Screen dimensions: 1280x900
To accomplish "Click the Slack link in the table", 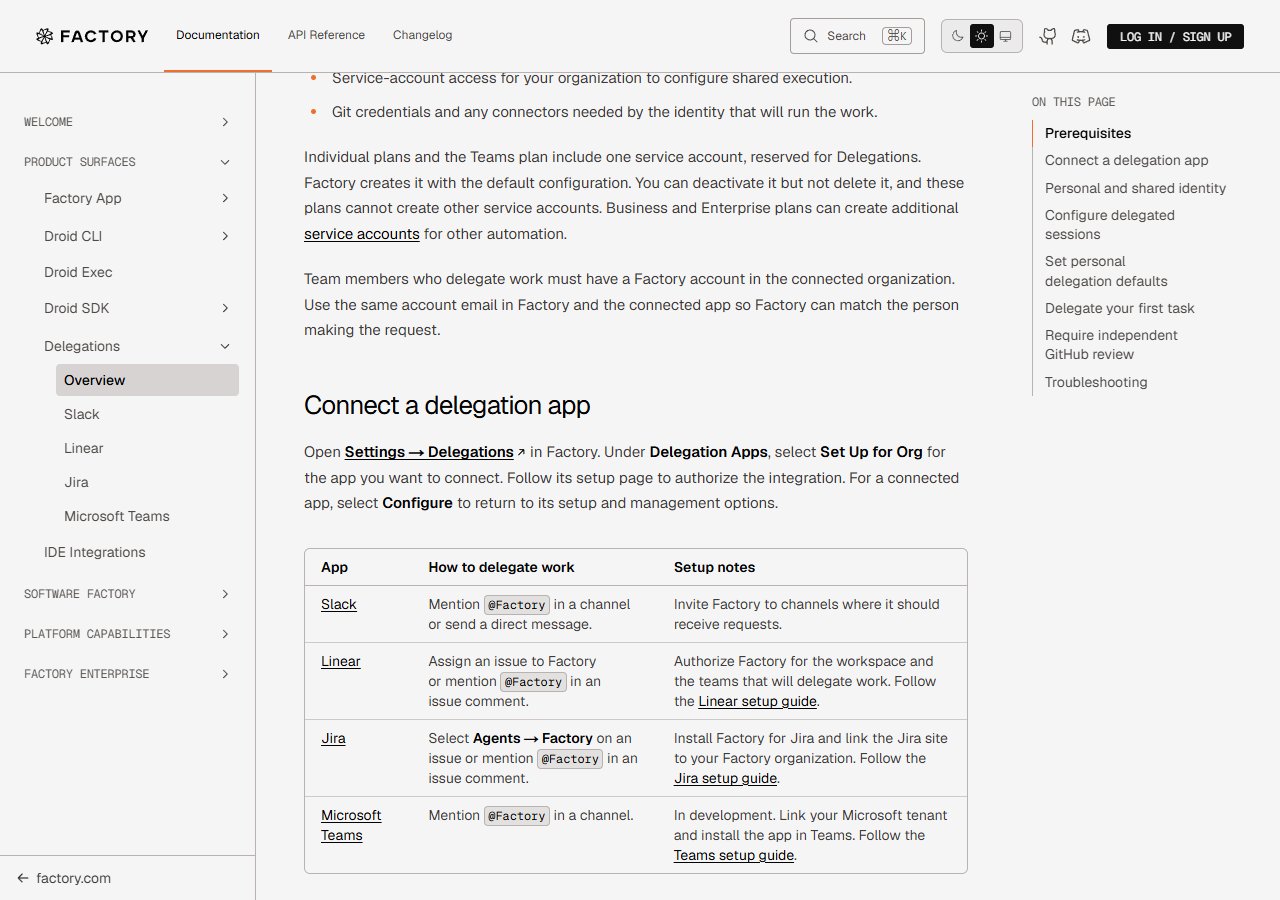I will click(x=339, y=604).
